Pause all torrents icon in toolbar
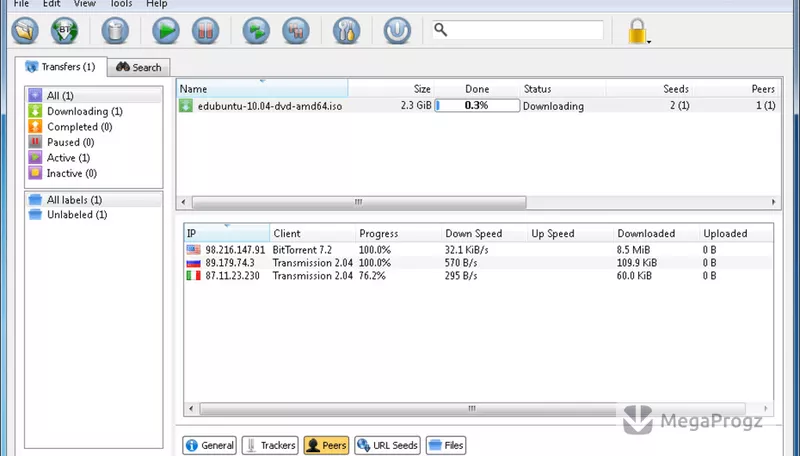This screenshot has height=456, width=800. [x=296, y=31]
